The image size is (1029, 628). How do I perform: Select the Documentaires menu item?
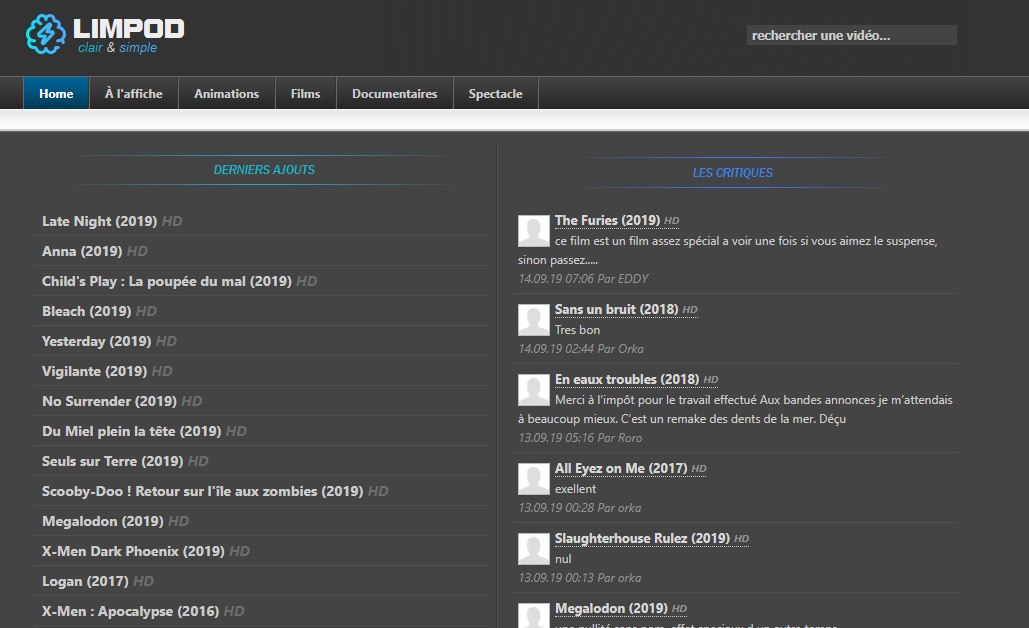[394, 93]
